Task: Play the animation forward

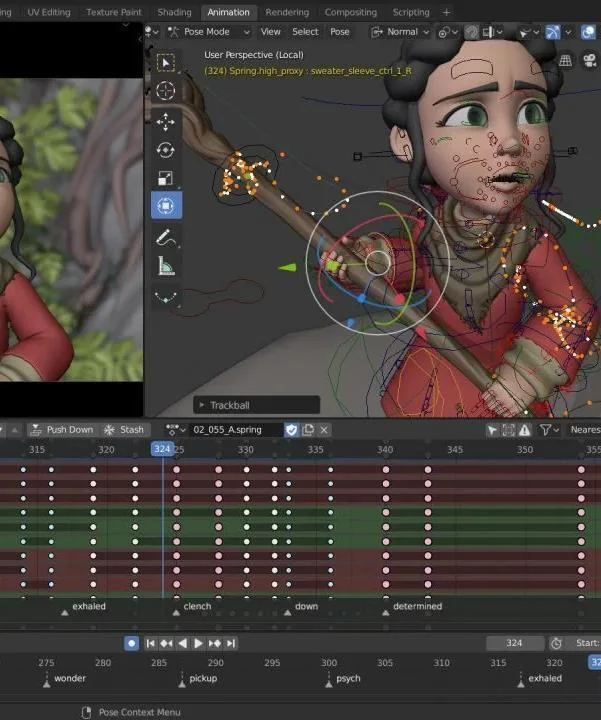Action: pos(198,643)
